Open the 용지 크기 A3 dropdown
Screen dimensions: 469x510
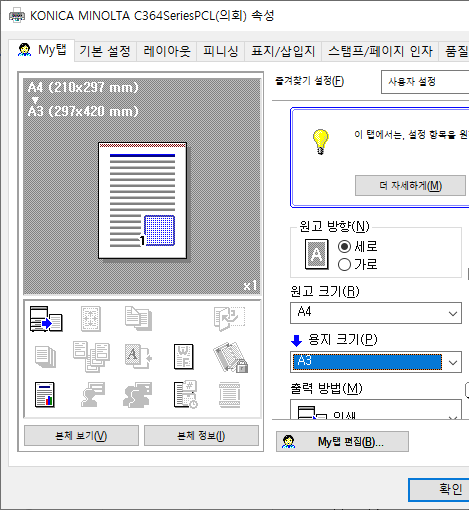click(x=376, y=362)
